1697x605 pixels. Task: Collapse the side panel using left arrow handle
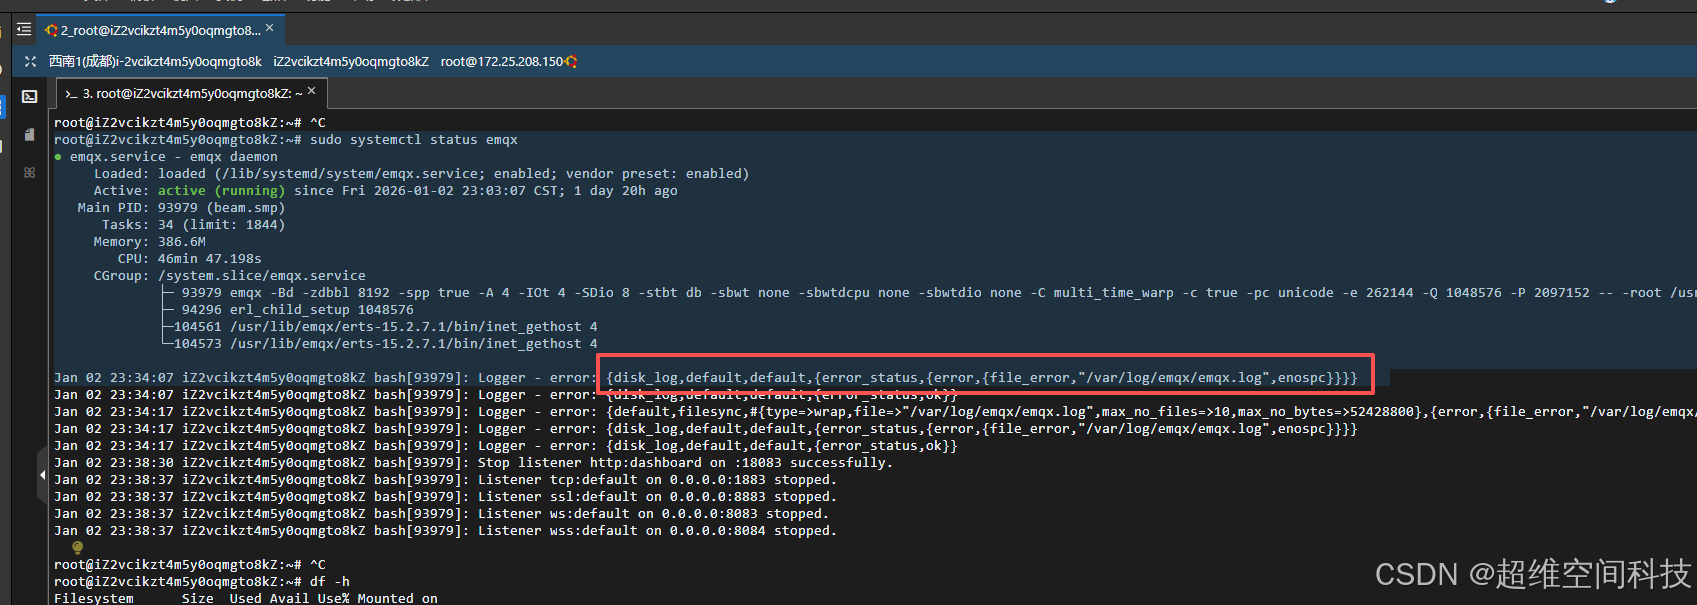[42, 474]
